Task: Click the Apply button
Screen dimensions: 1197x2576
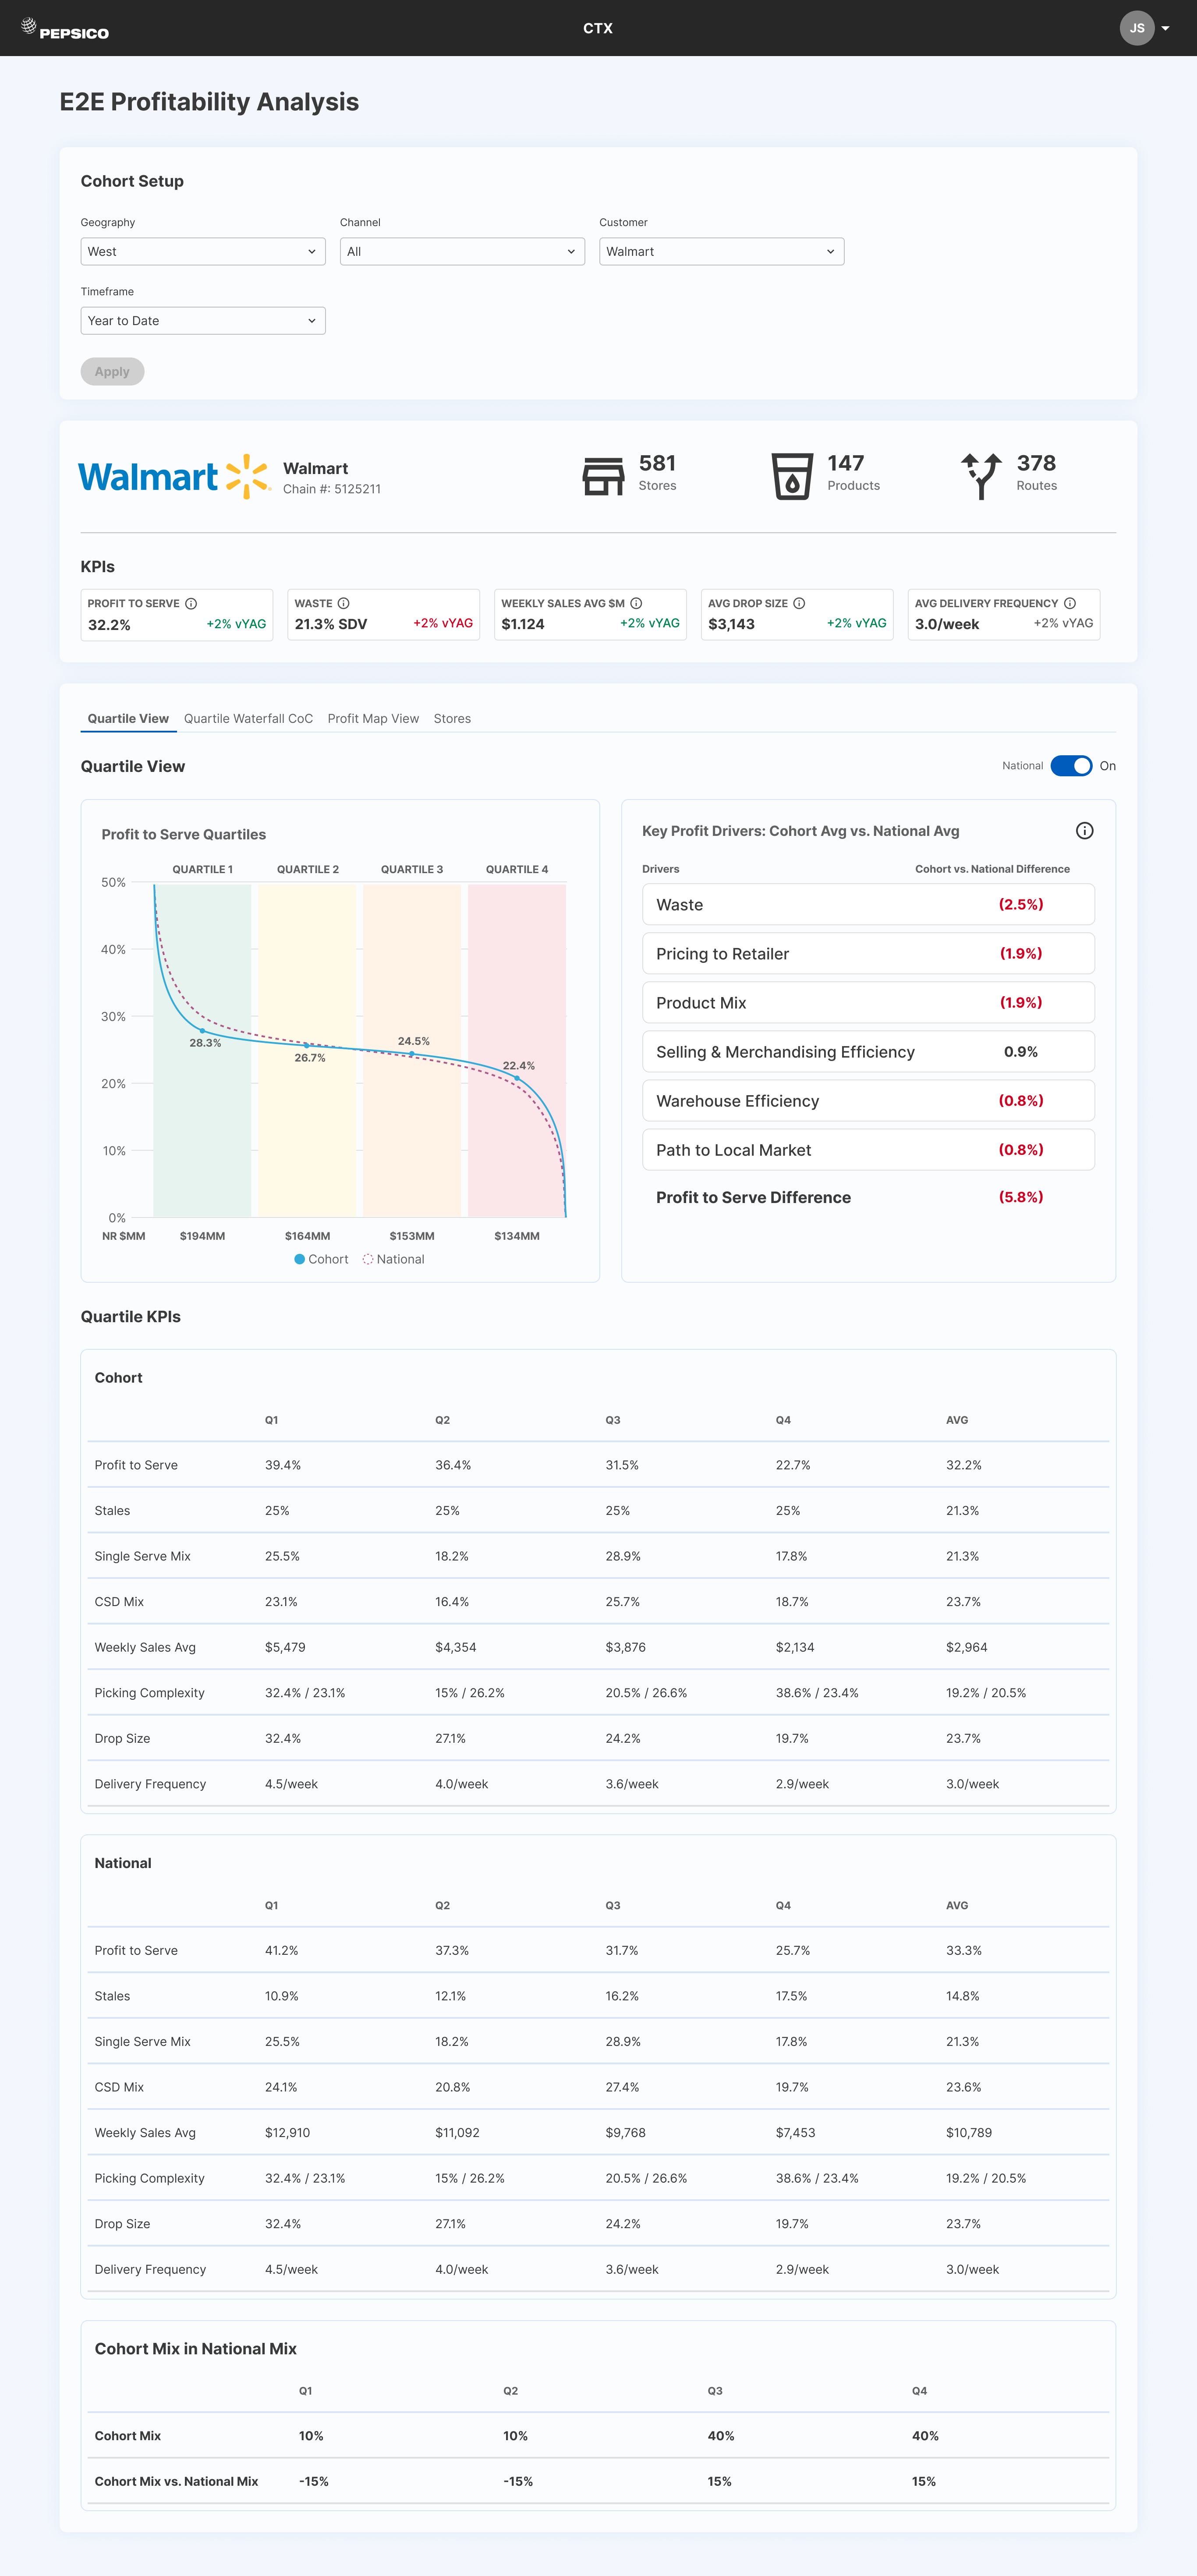Action: [112, 372]
